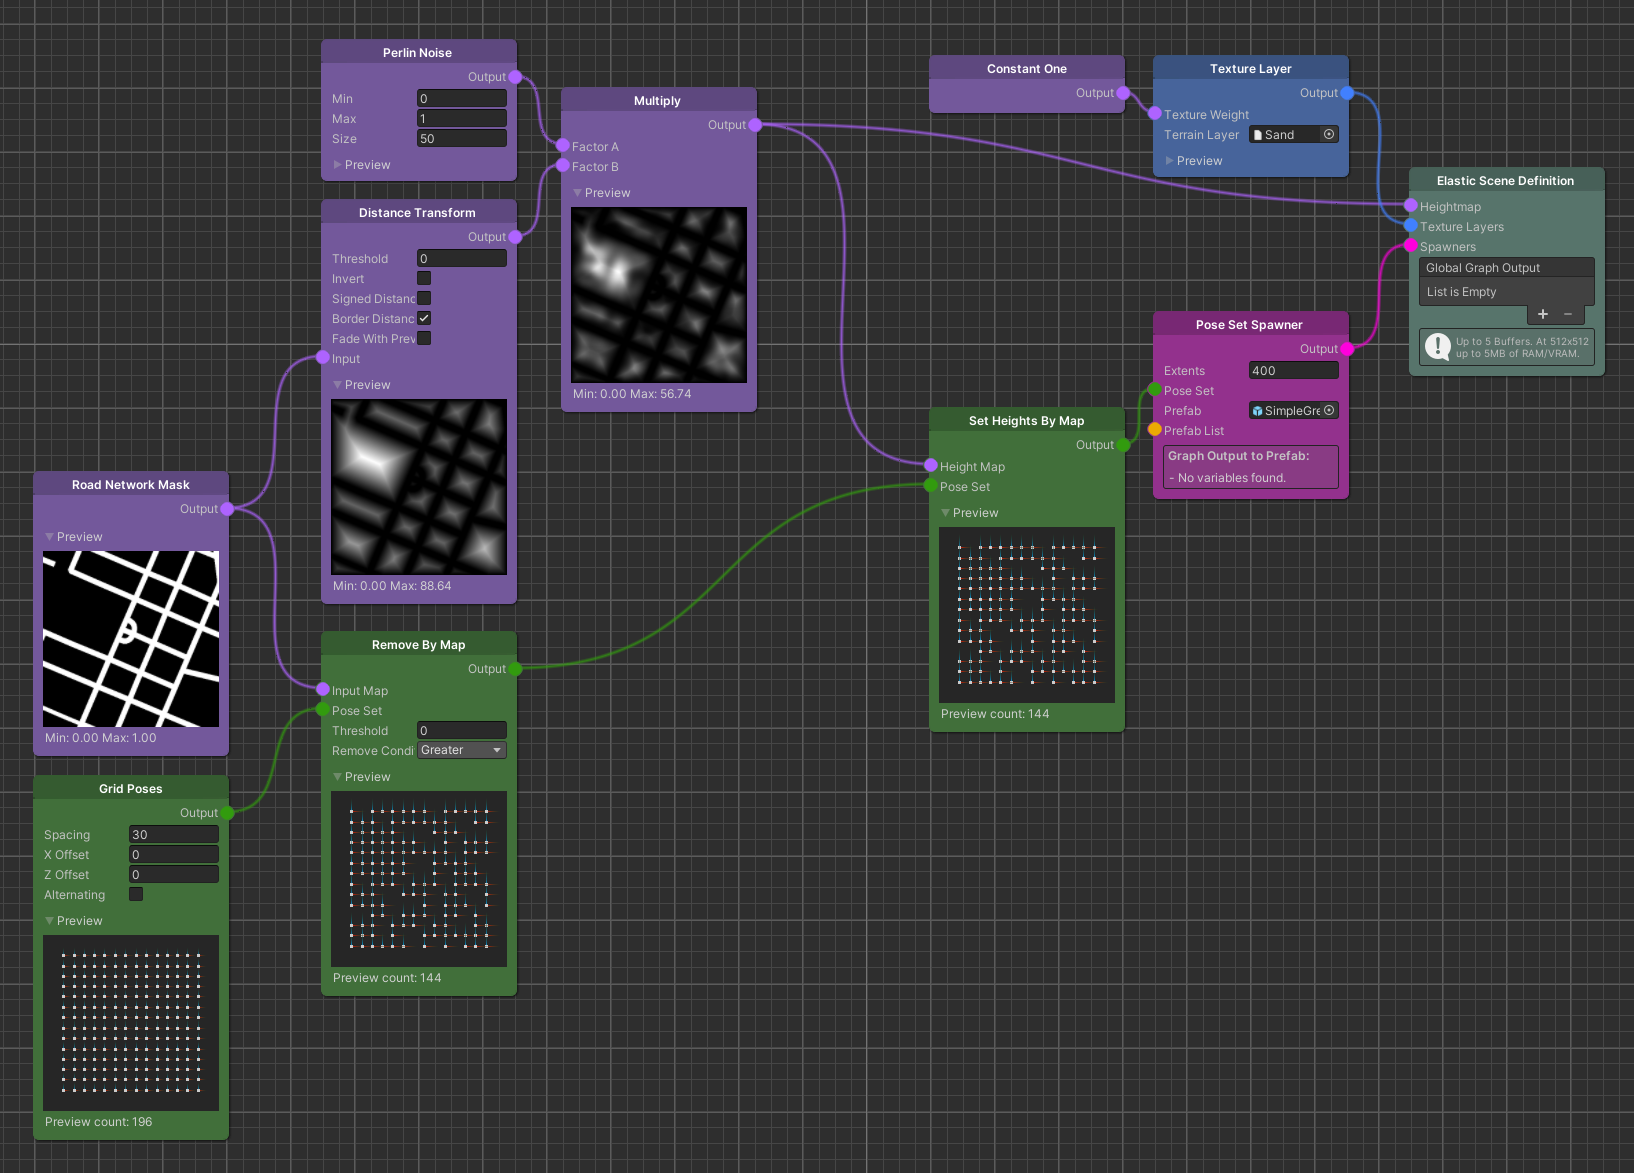Expand the Texture Layer Preview foldout
1634x1173 pixels.
[x=1170, y=161]
